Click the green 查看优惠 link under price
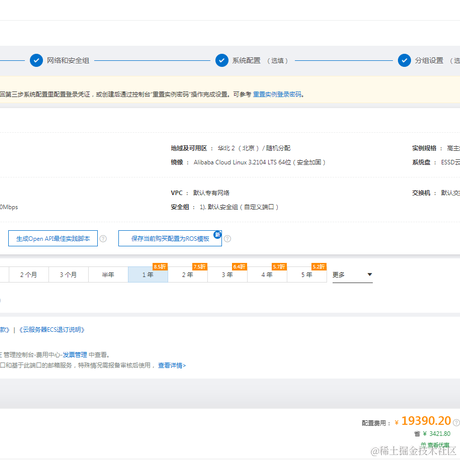 click(435, 445)
